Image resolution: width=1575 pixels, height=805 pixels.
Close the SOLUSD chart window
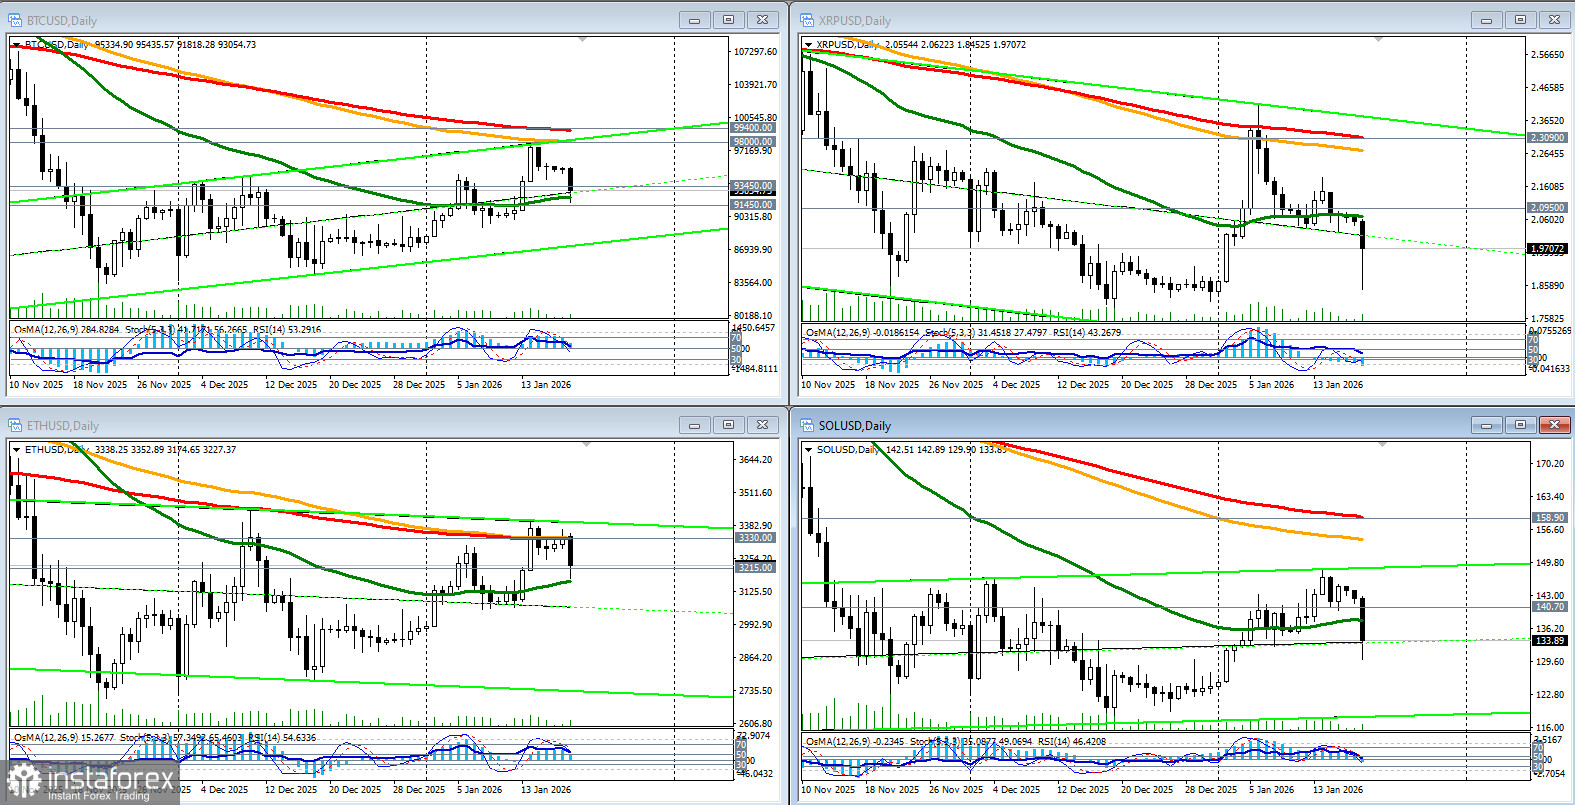pos(1554,425)
